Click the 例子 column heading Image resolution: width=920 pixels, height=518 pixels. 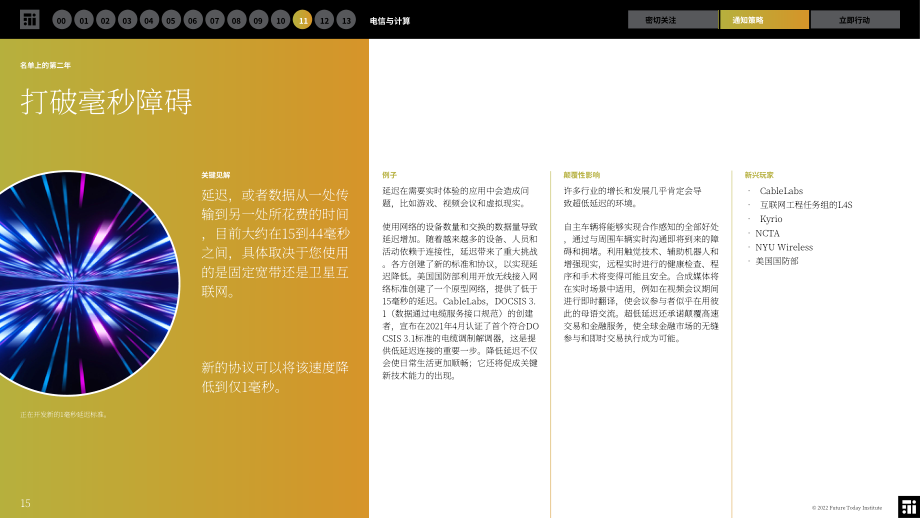tap(390, 175)
